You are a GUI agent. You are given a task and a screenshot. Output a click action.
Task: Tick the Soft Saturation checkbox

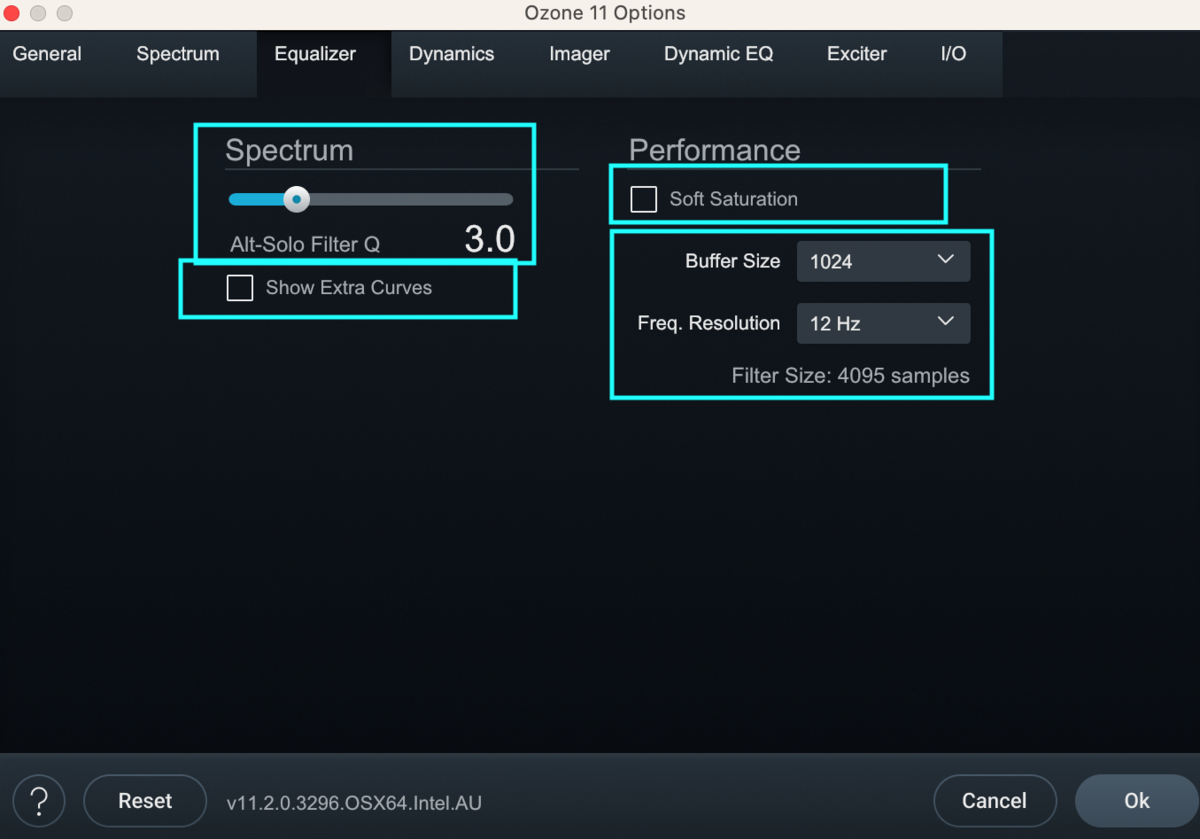(x=644, y=199)
